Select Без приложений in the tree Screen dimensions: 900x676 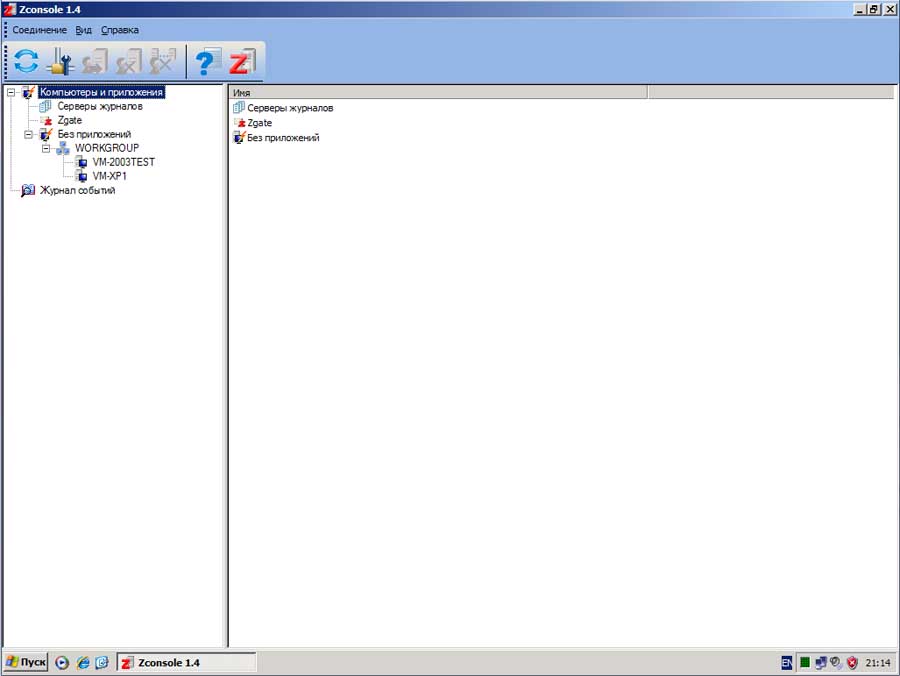(94, 134)
